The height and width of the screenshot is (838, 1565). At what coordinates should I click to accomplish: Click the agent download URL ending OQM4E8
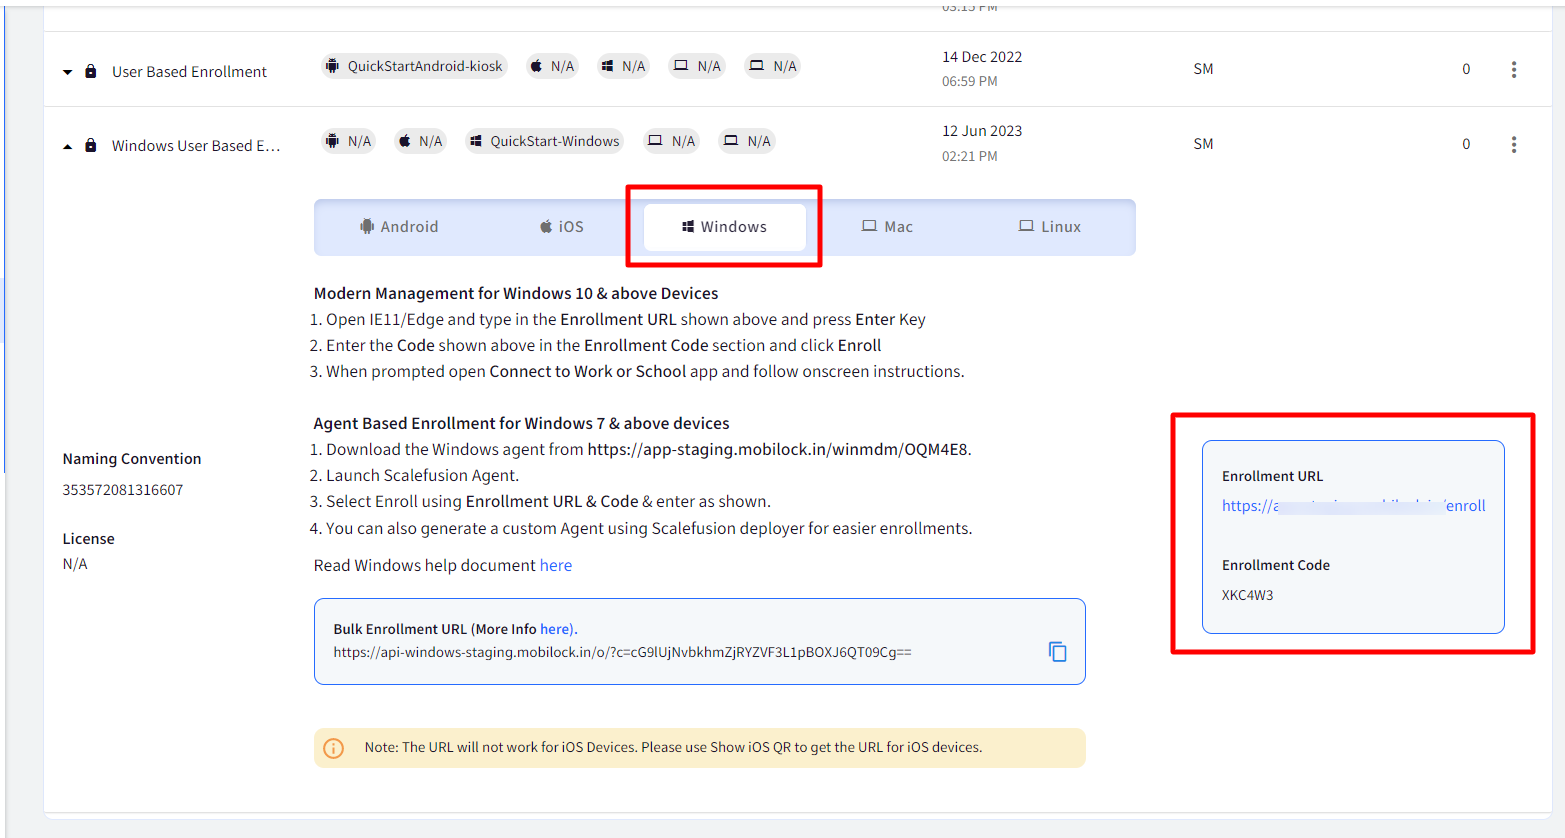[778, 450]
